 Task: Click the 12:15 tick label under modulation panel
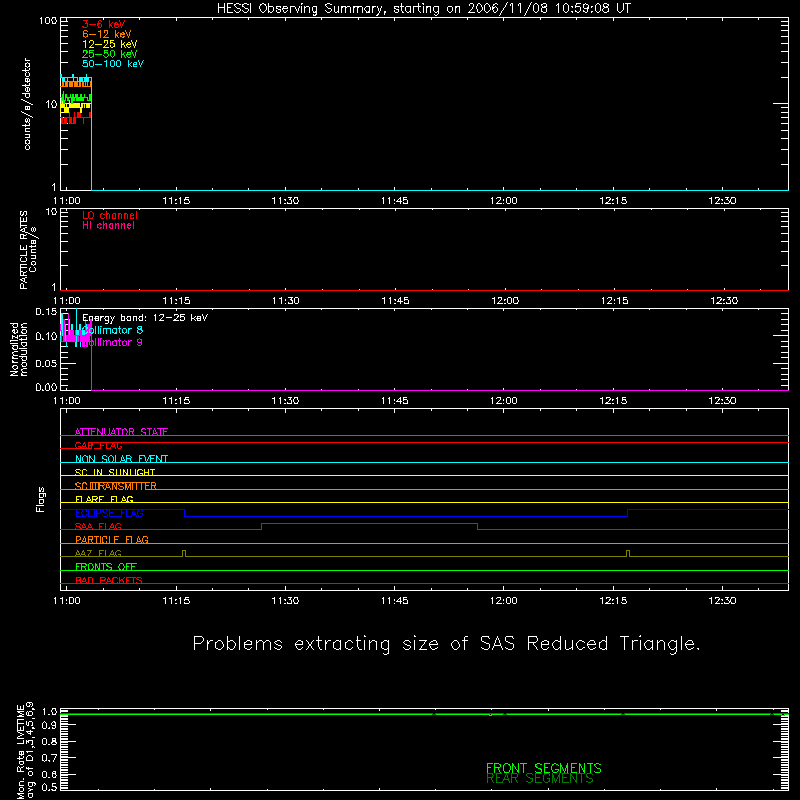[613, 401]
